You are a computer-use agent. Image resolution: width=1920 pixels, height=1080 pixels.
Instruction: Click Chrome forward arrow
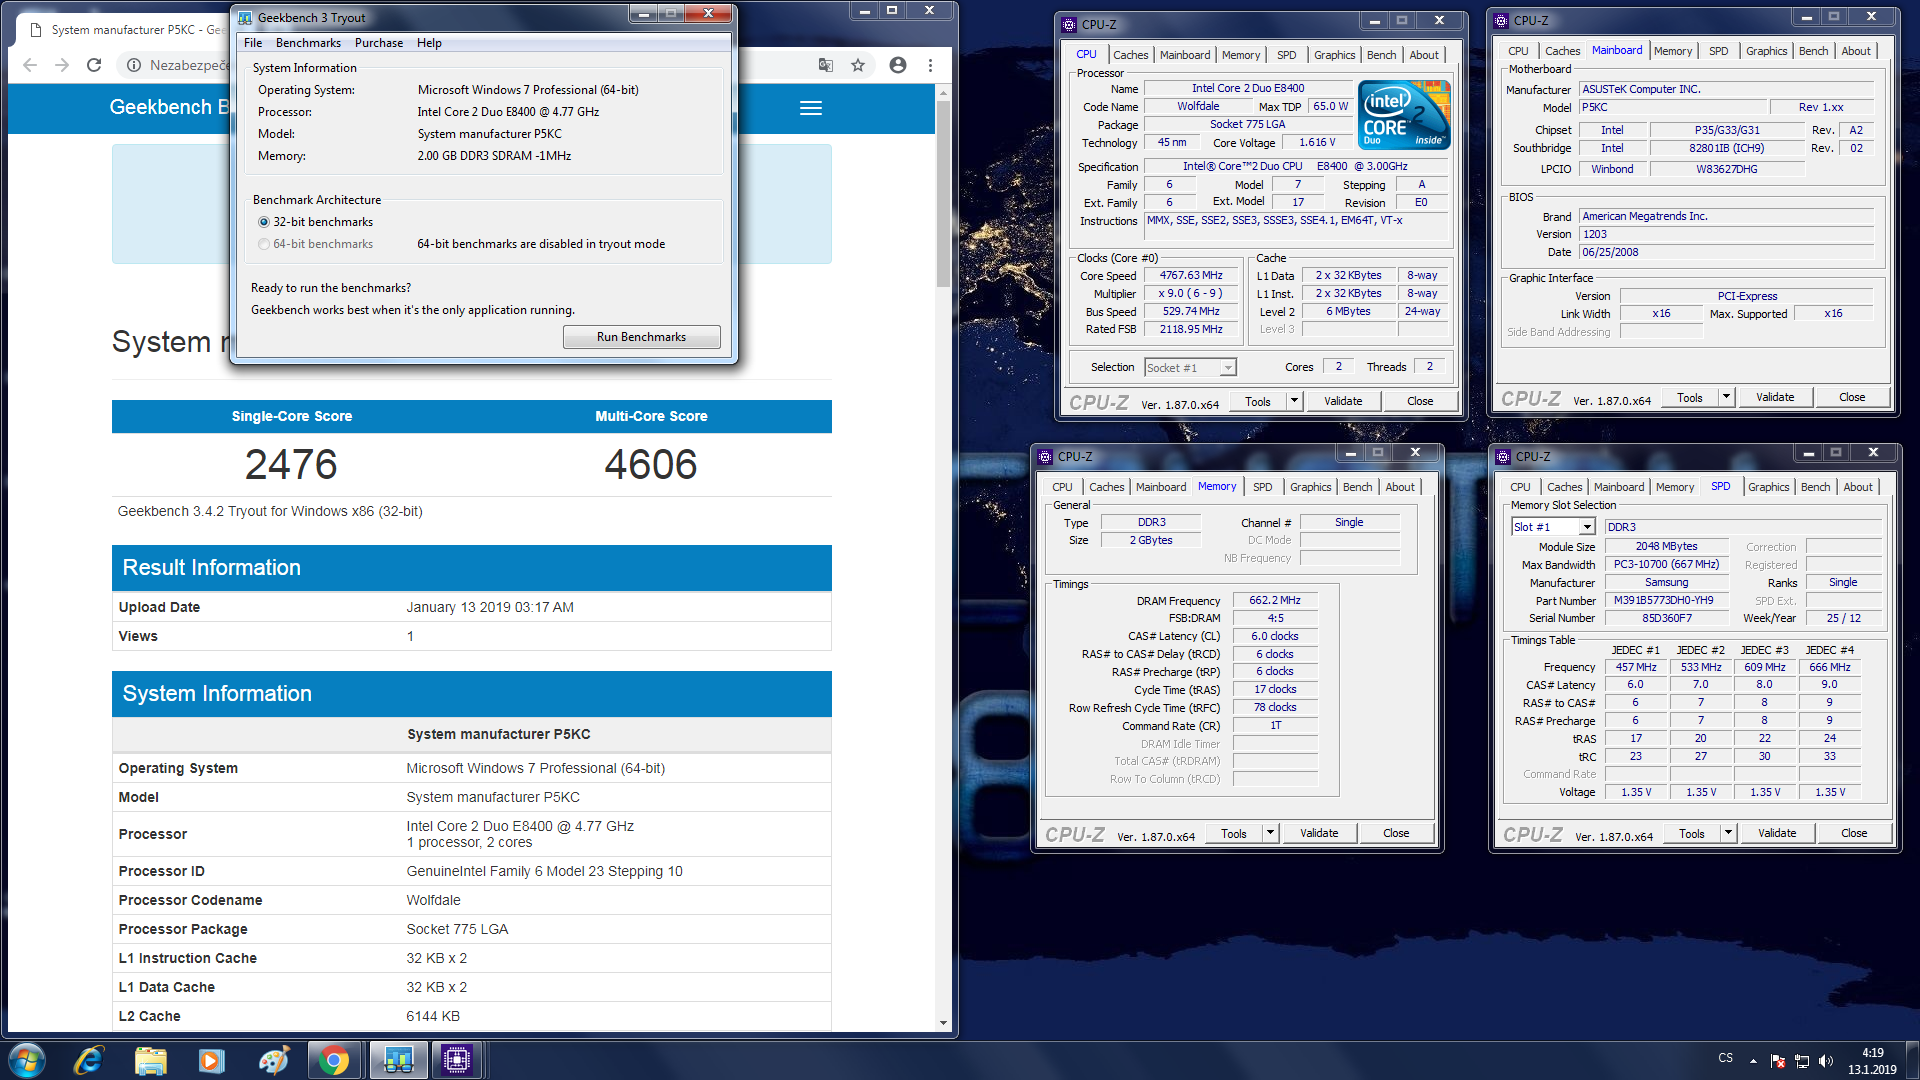tap(62, 65)
